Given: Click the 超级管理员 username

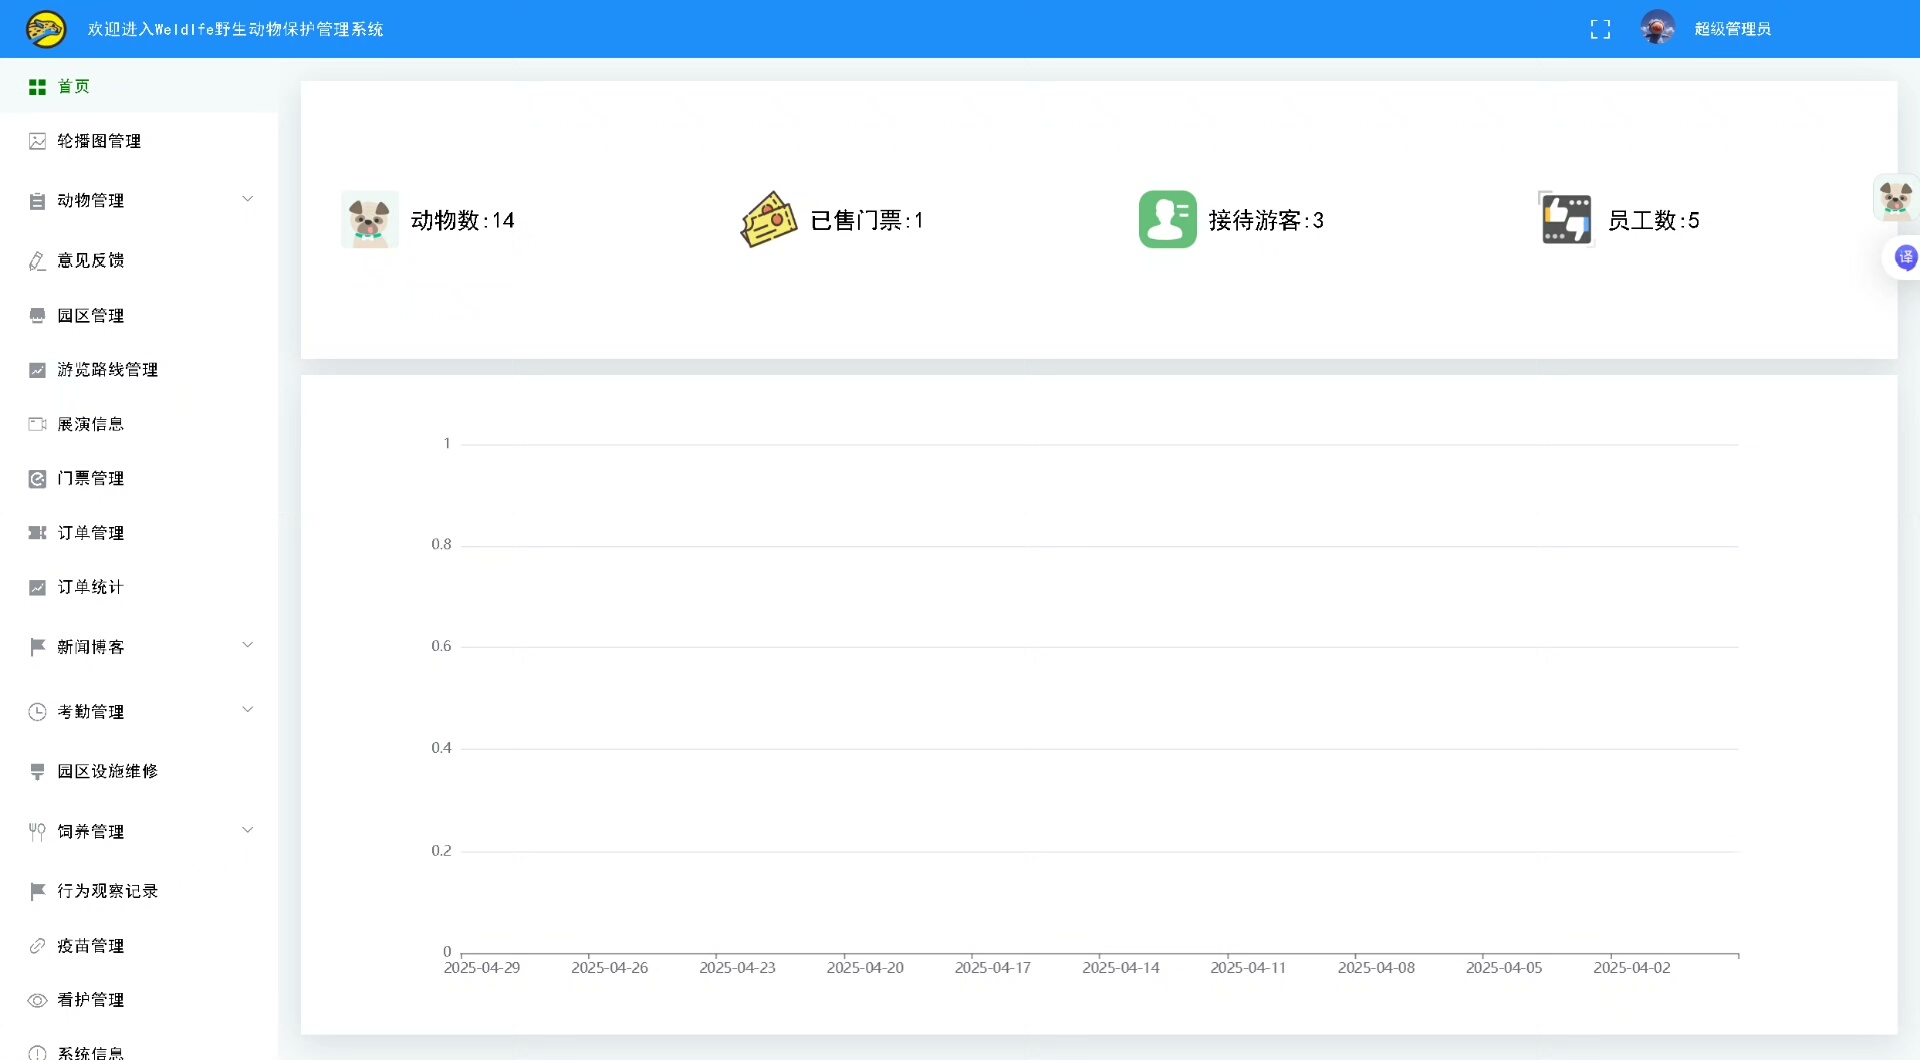Looking at the screenshot, I should 1732,29.
